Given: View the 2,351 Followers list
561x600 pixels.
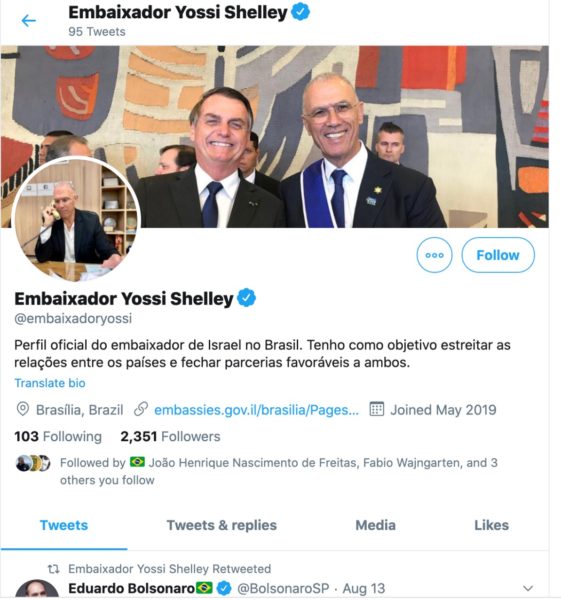Looking at the screenshot, I should tap(170, 437).
